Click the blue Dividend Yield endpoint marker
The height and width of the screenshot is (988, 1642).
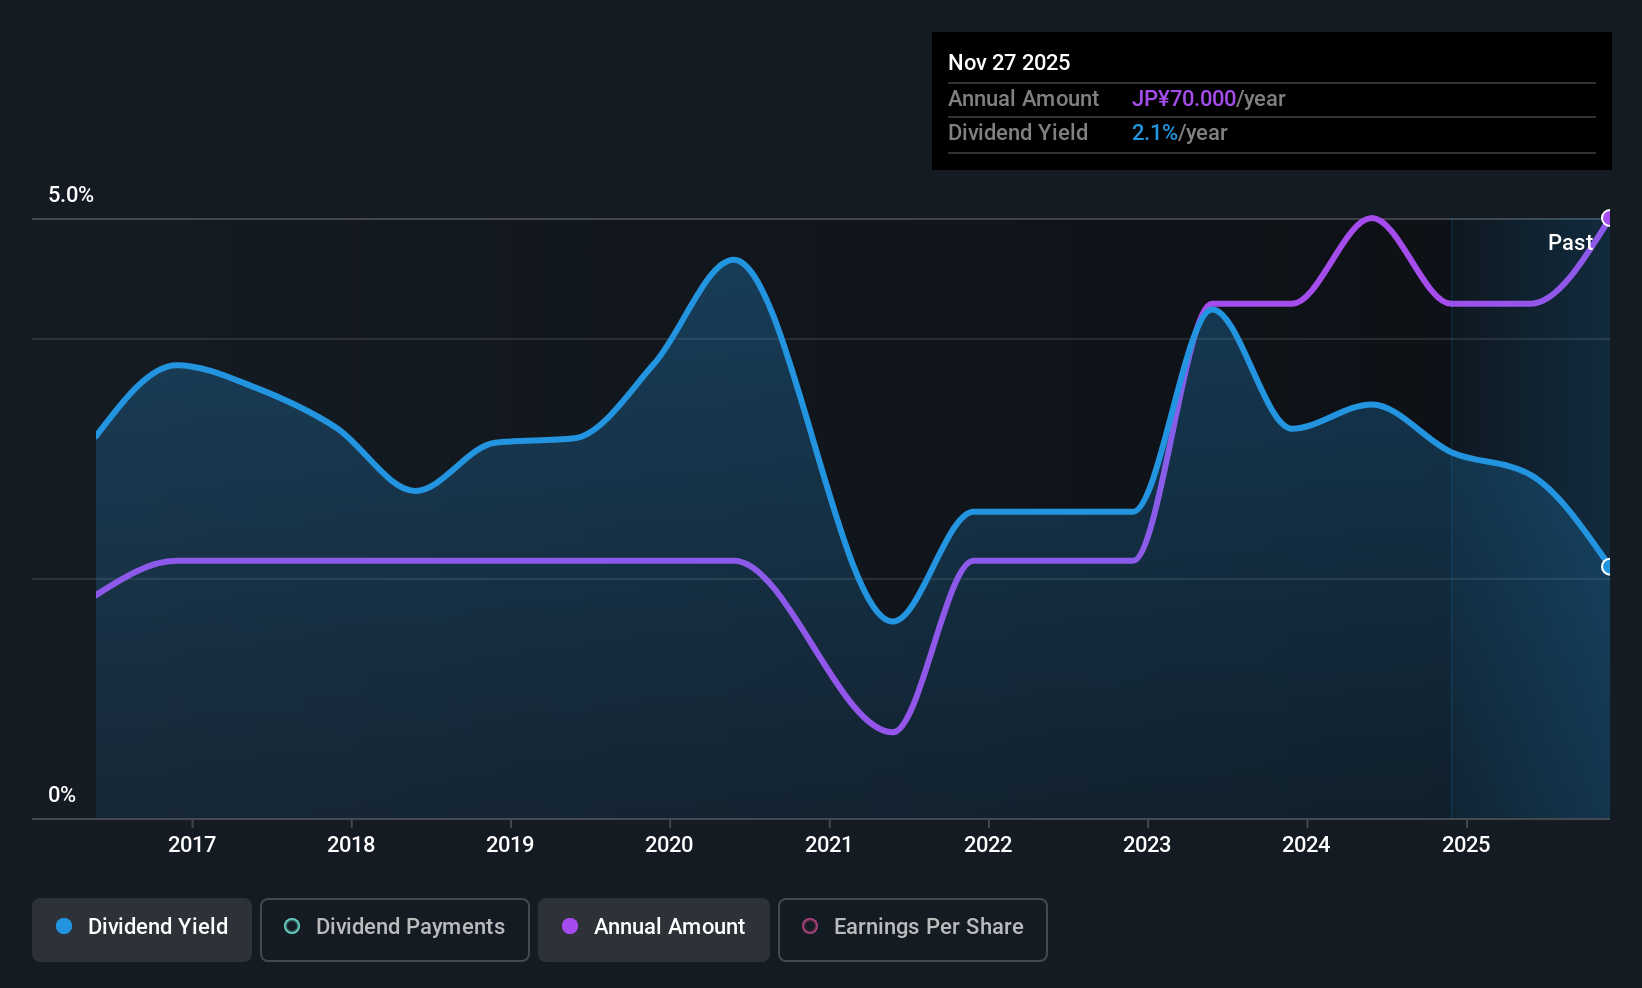click(x=1608, y=567)
